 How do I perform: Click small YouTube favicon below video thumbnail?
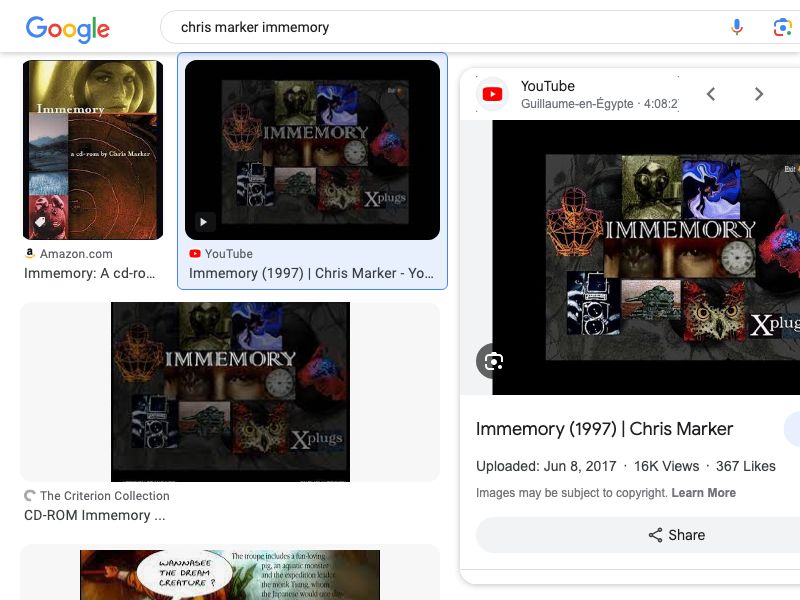[195, 254]
